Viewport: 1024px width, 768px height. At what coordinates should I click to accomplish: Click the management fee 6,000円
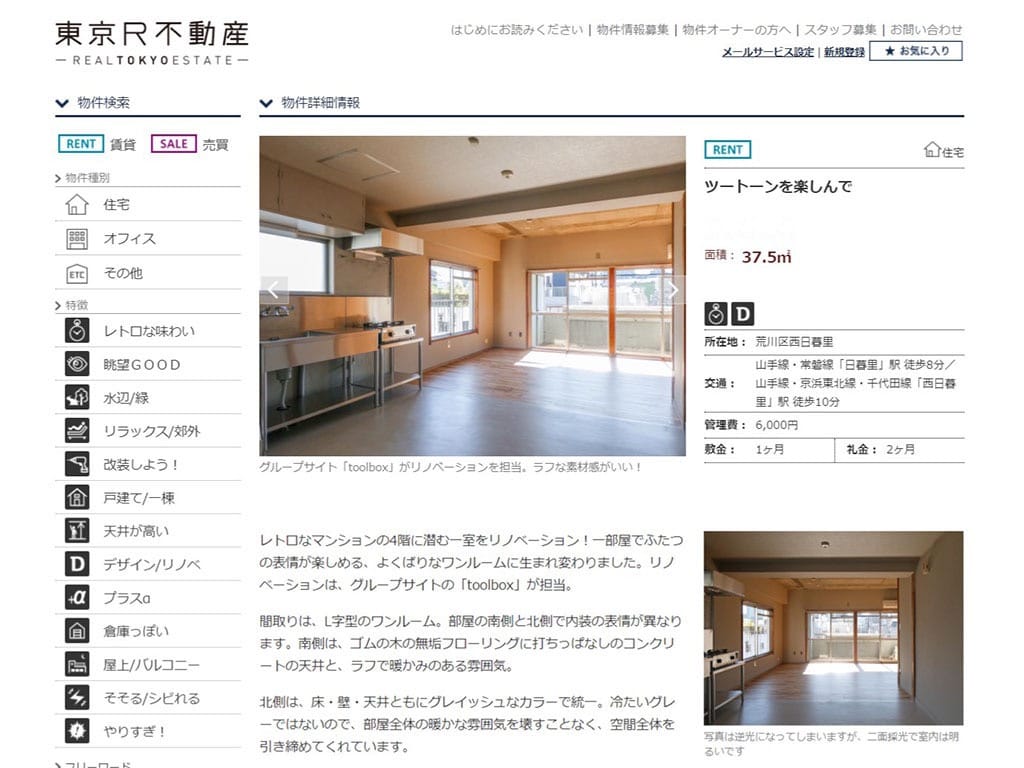(x=776, y=425)
